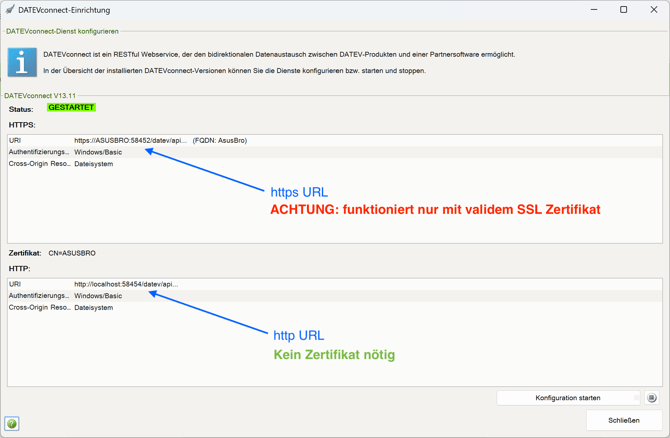Click the CN=ASUSBRO certificate value

(x=72, y=253)
